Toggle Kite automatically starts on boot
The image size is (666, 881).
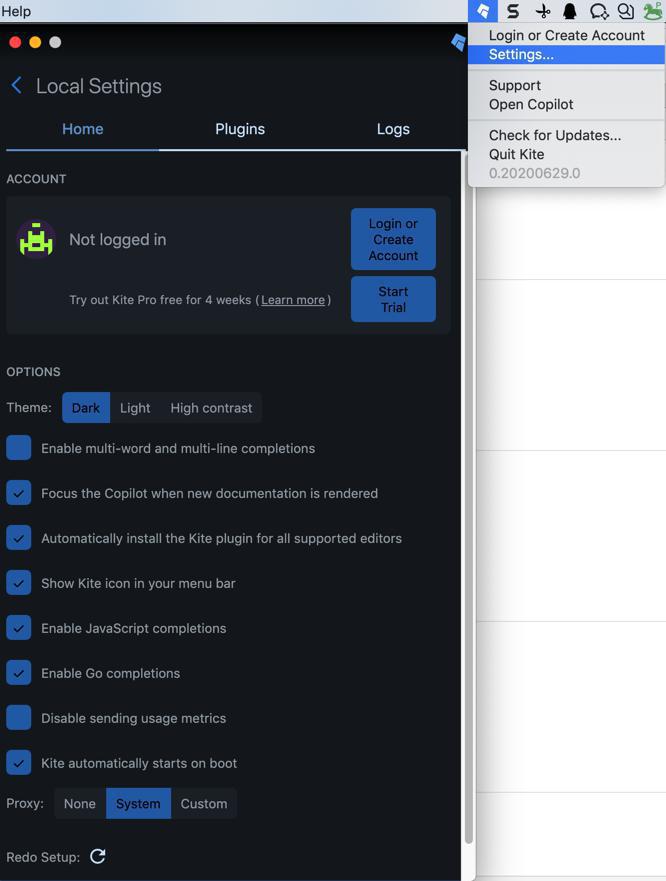(x=19, y=762)
